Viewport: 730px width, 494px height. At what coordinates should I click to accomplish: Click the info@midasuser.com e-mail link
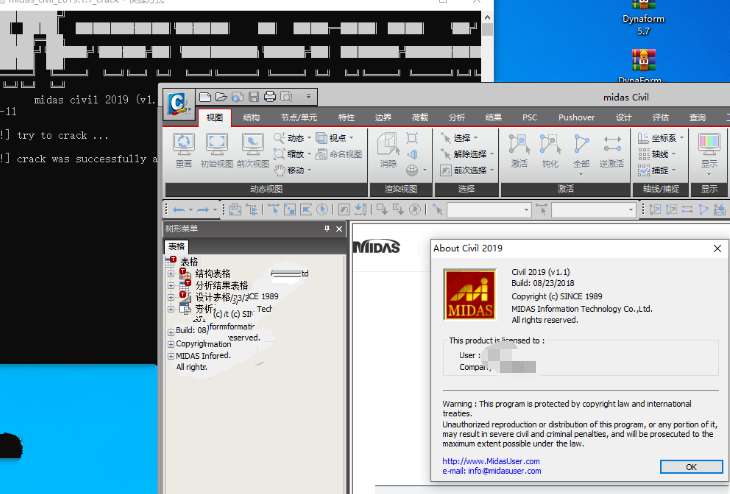505,471
